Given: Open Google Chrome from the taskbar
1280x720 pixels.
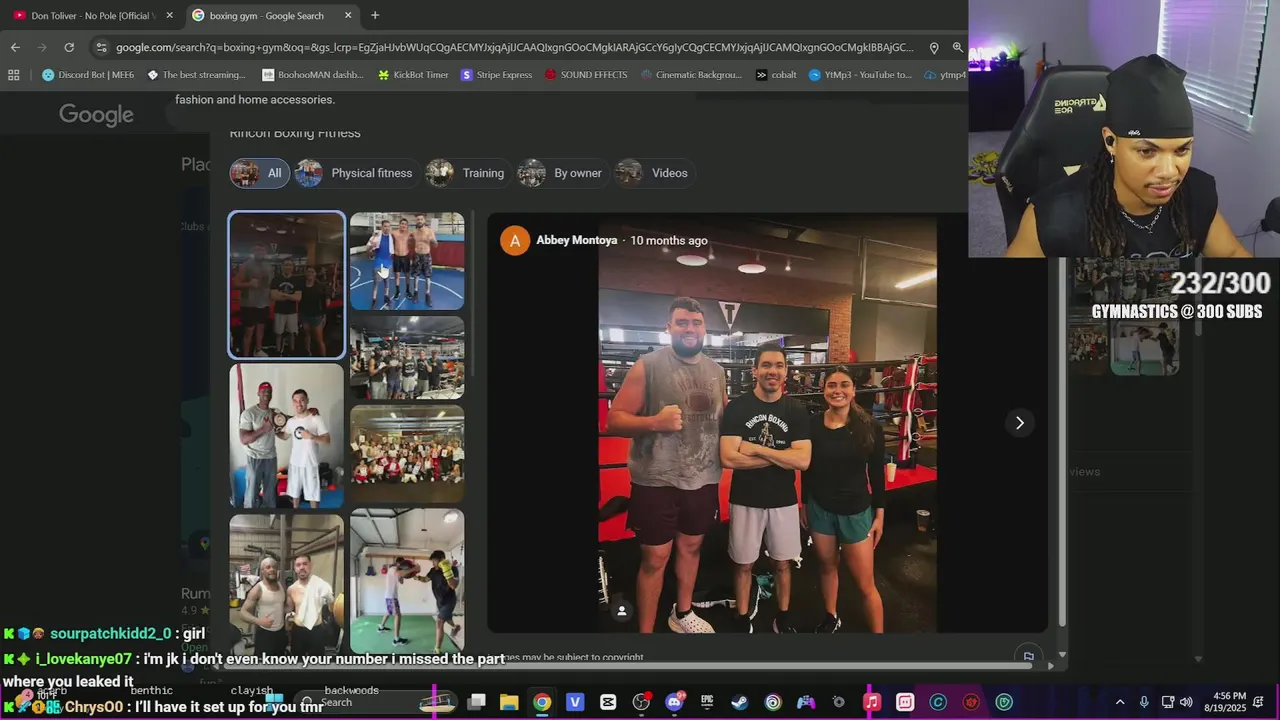Looking at the screenshot, I should [x=541, y=702].
